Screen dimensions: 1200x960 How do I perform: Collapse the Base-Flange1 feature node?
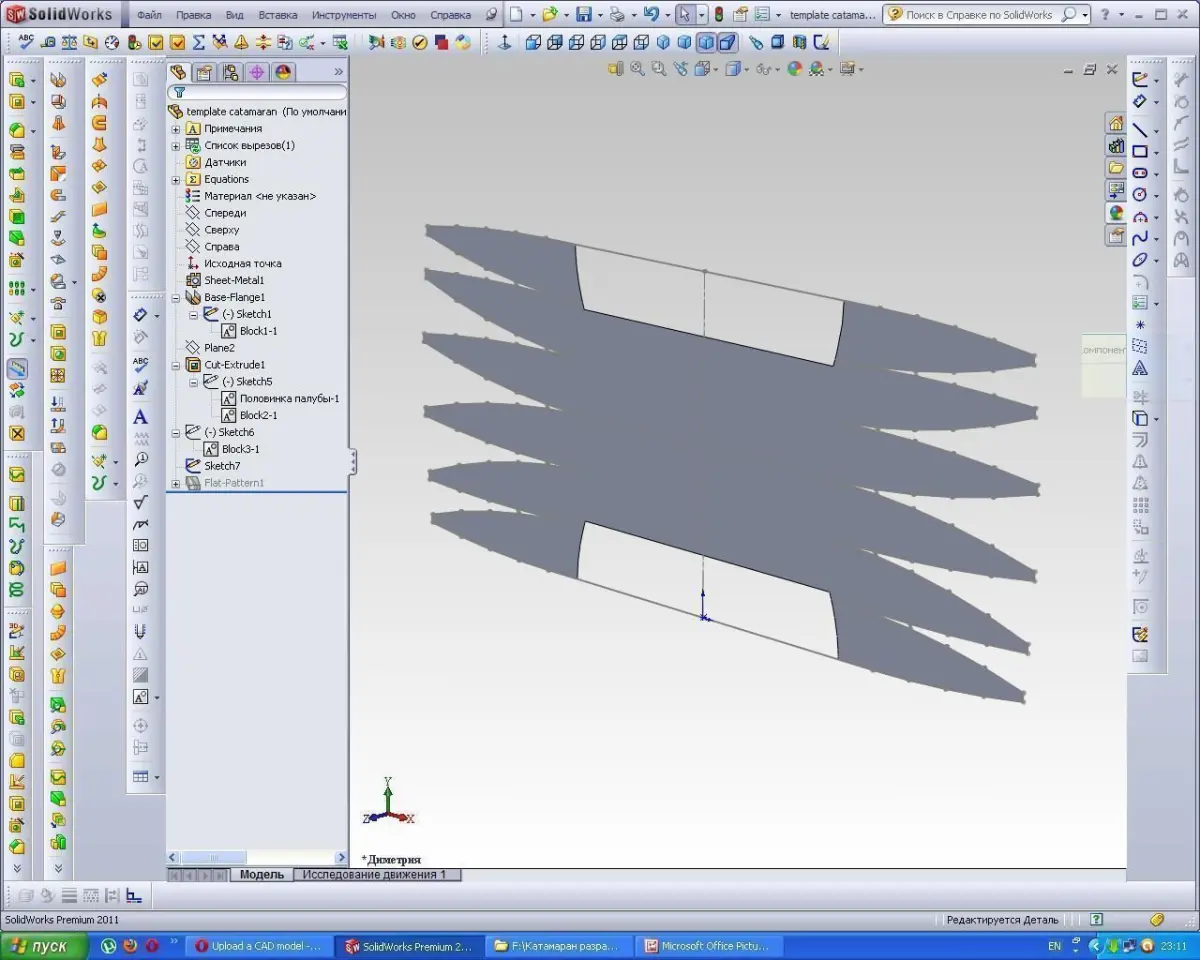176,298
